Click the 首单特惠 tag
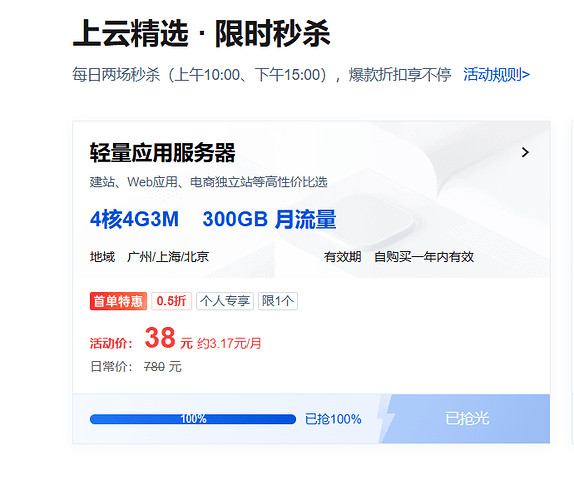Viewport: 574px width, 500px height. click(x=118, y=301)
